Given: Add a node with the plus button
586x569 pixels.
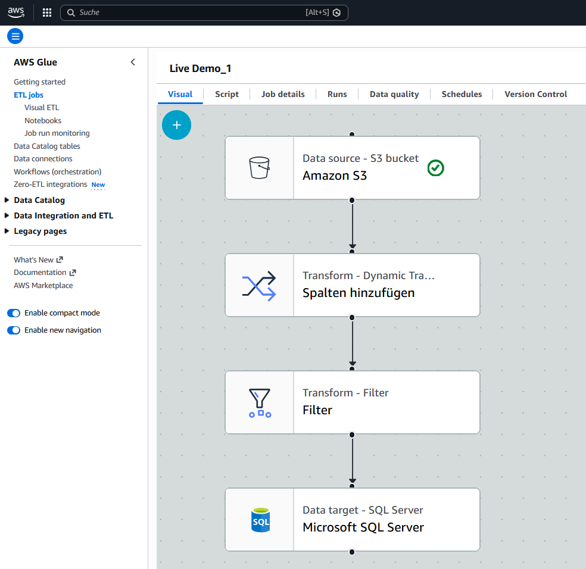Looking at the screenshot, I should tap(176, 125).
